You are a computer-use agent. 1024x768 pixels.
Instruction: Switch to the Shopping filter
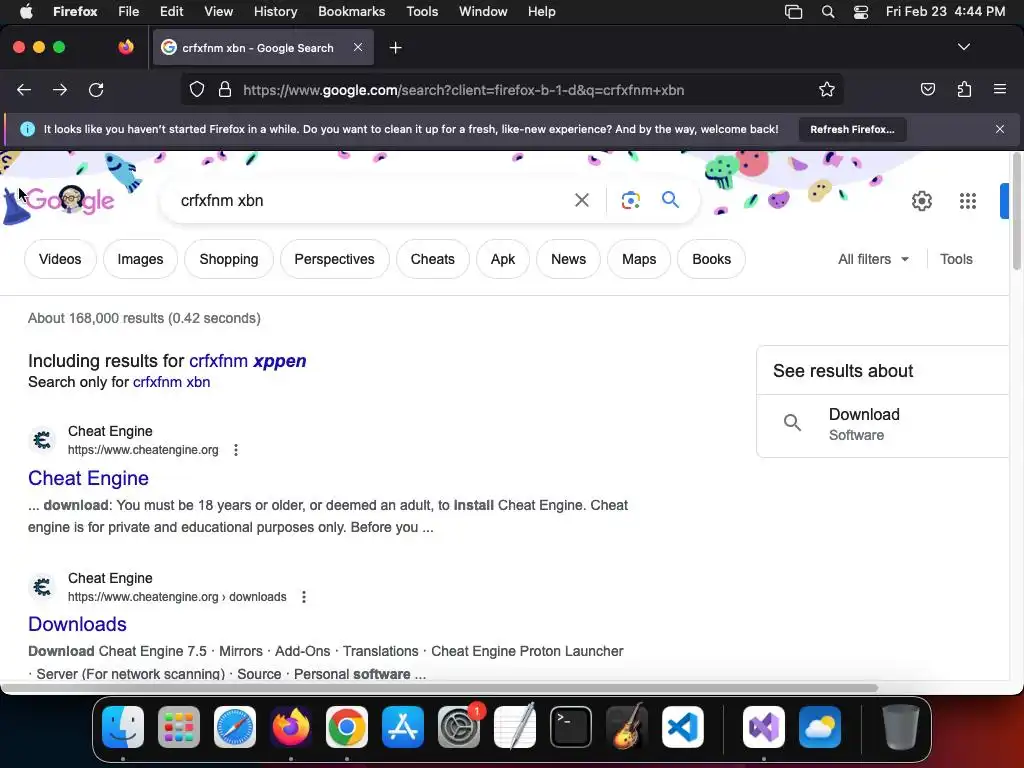point(229,259)
